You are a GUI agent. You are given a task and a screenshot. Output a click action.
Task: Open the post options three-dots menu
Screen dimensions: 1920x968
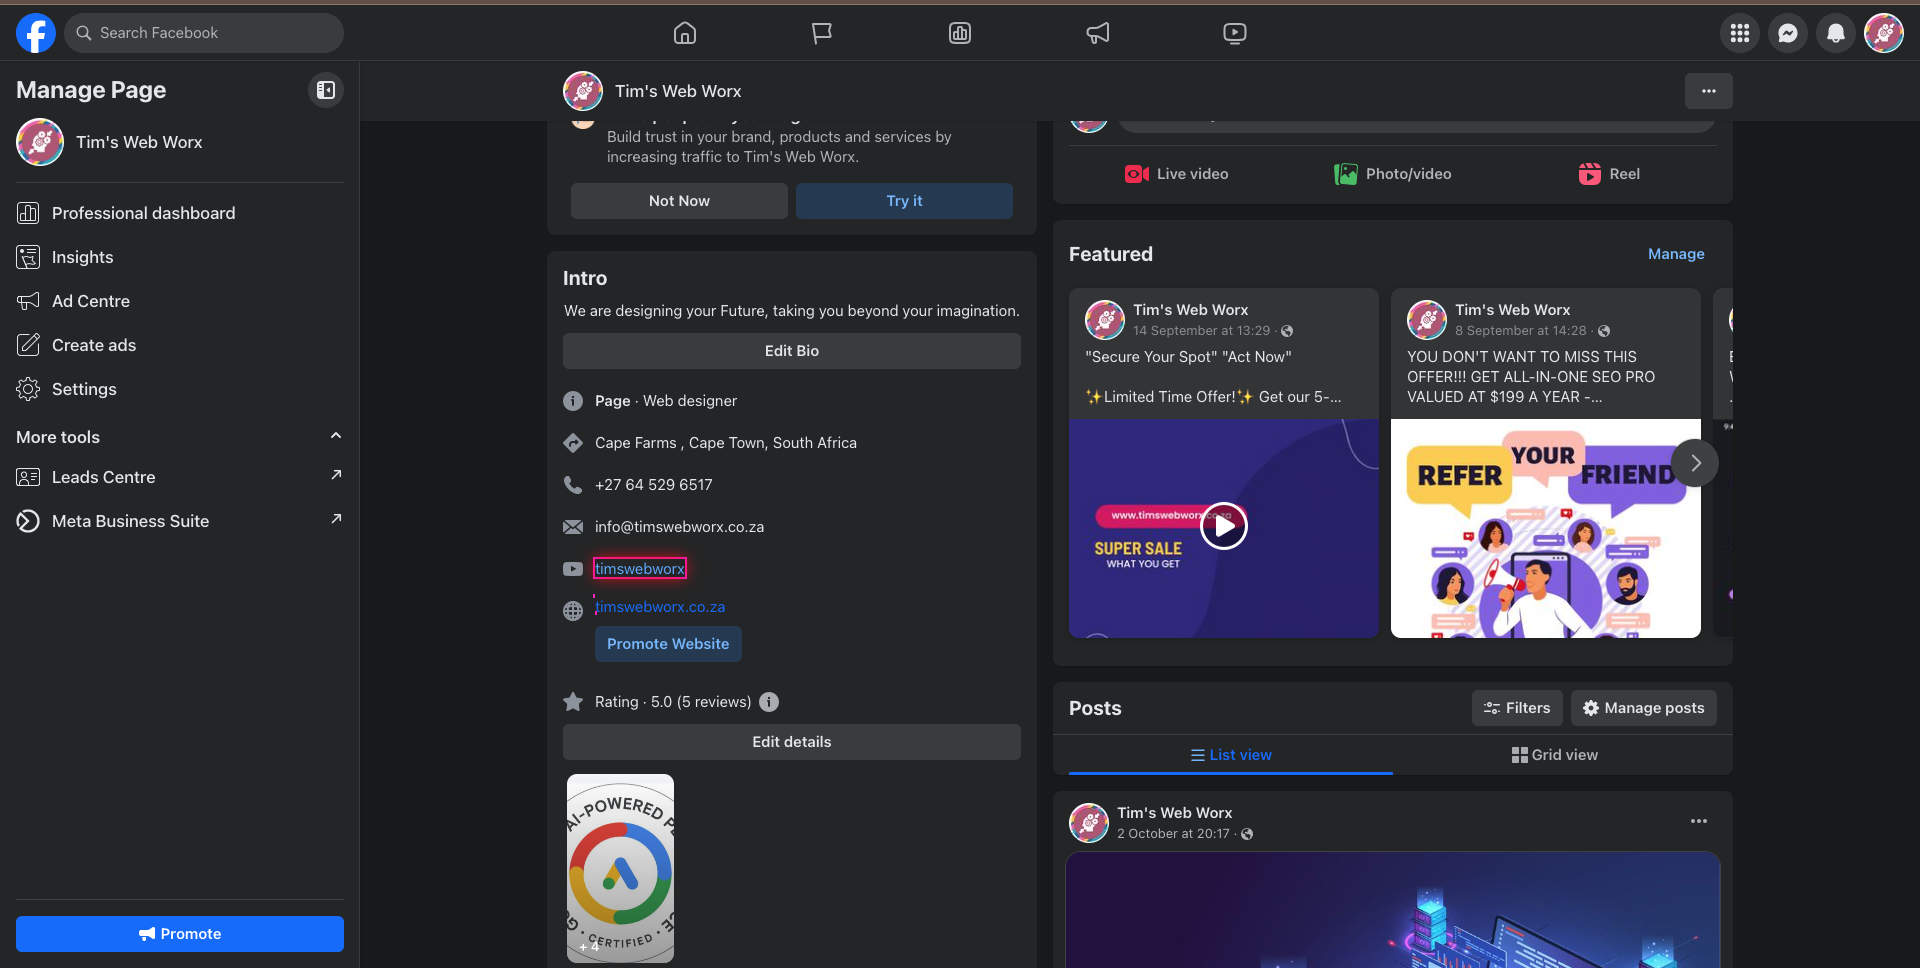pyautogui.click(x=1699, y=821)
